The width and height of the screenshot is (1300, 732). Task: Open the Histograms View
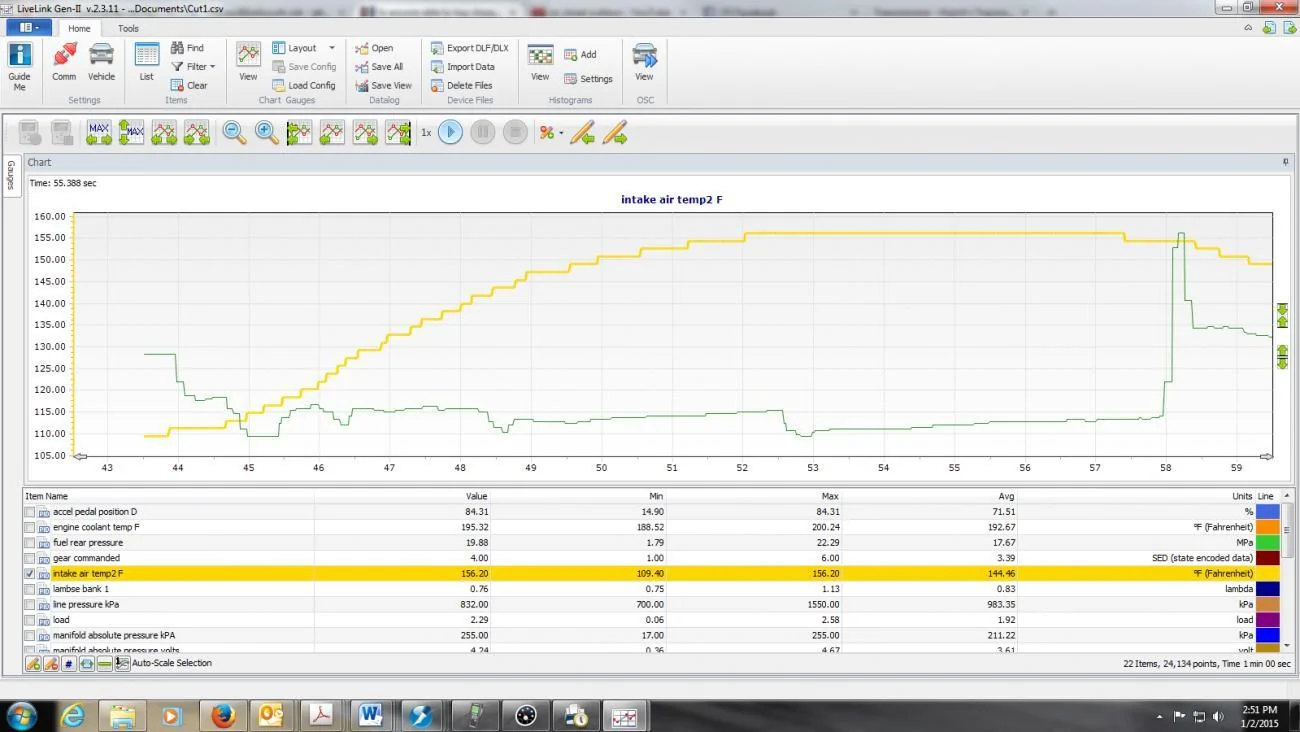click(540, 62)
